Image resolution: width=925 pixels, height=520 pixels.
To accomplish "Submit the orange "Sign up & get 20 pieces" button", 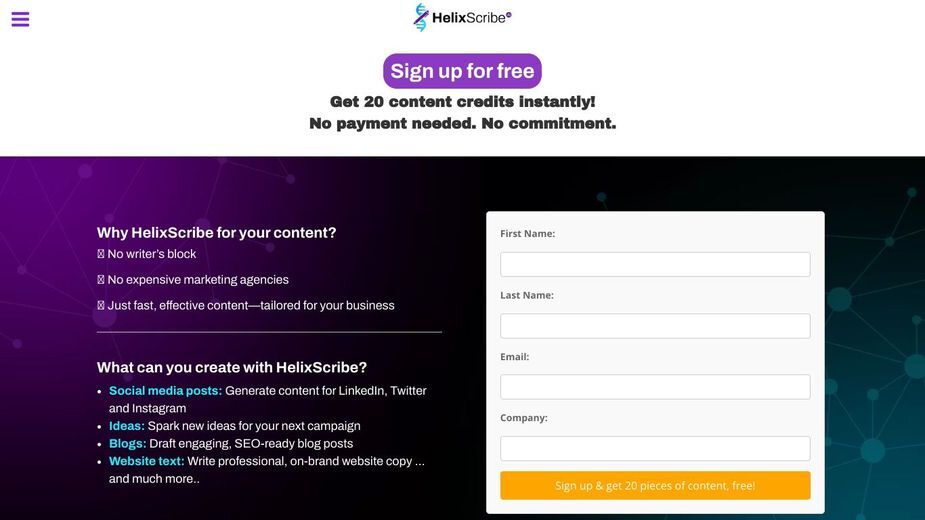I will [x=655, y=485].
